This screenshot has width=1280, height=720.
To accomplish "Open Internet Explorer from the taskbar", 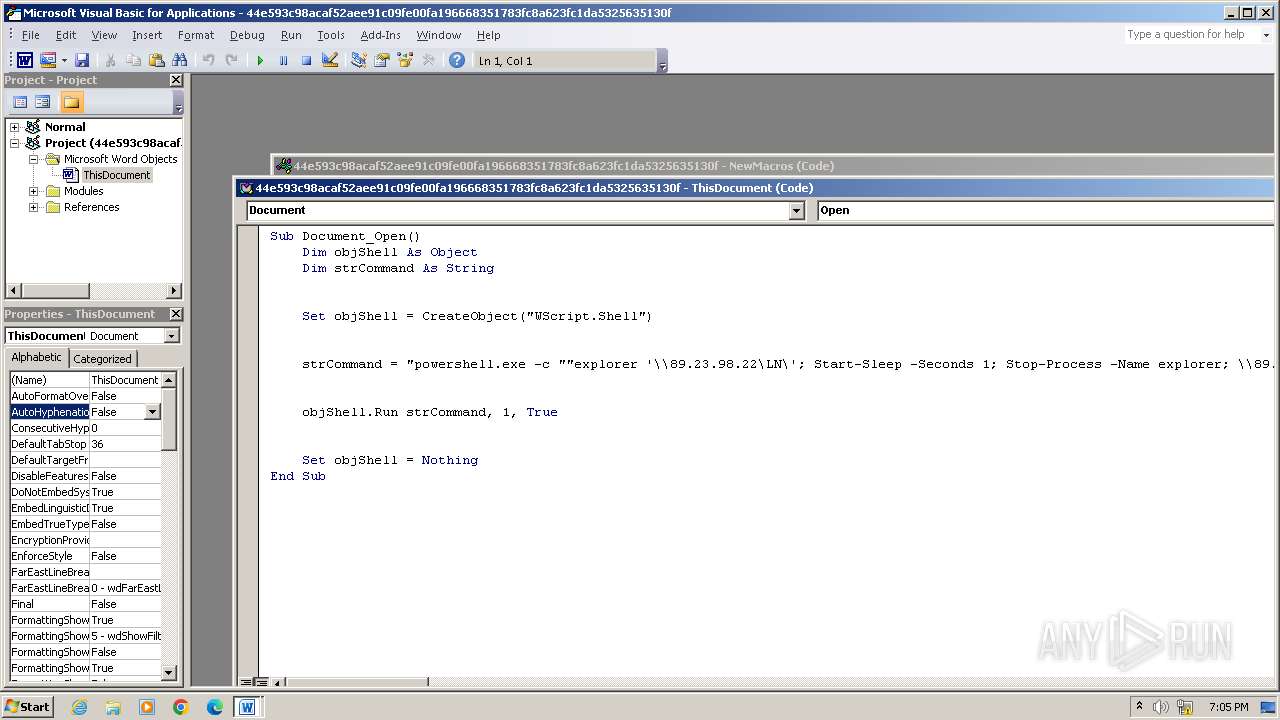I will (79, 707).
